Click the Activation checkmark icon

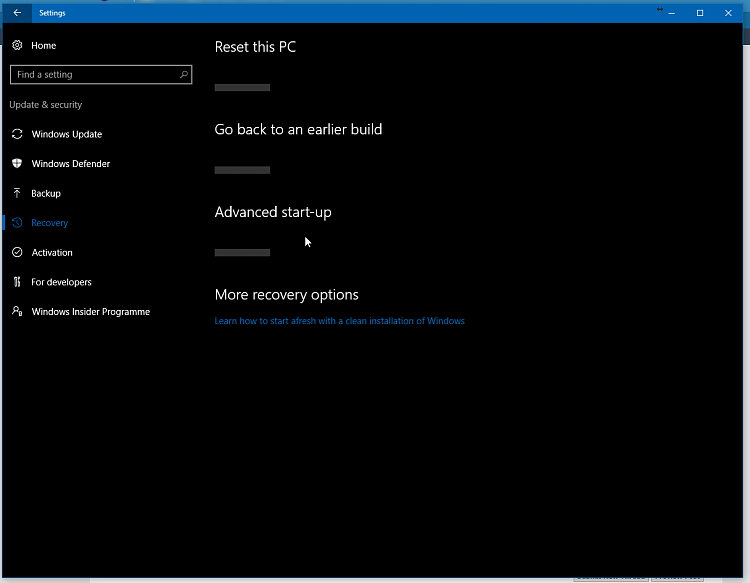point(17,252)
